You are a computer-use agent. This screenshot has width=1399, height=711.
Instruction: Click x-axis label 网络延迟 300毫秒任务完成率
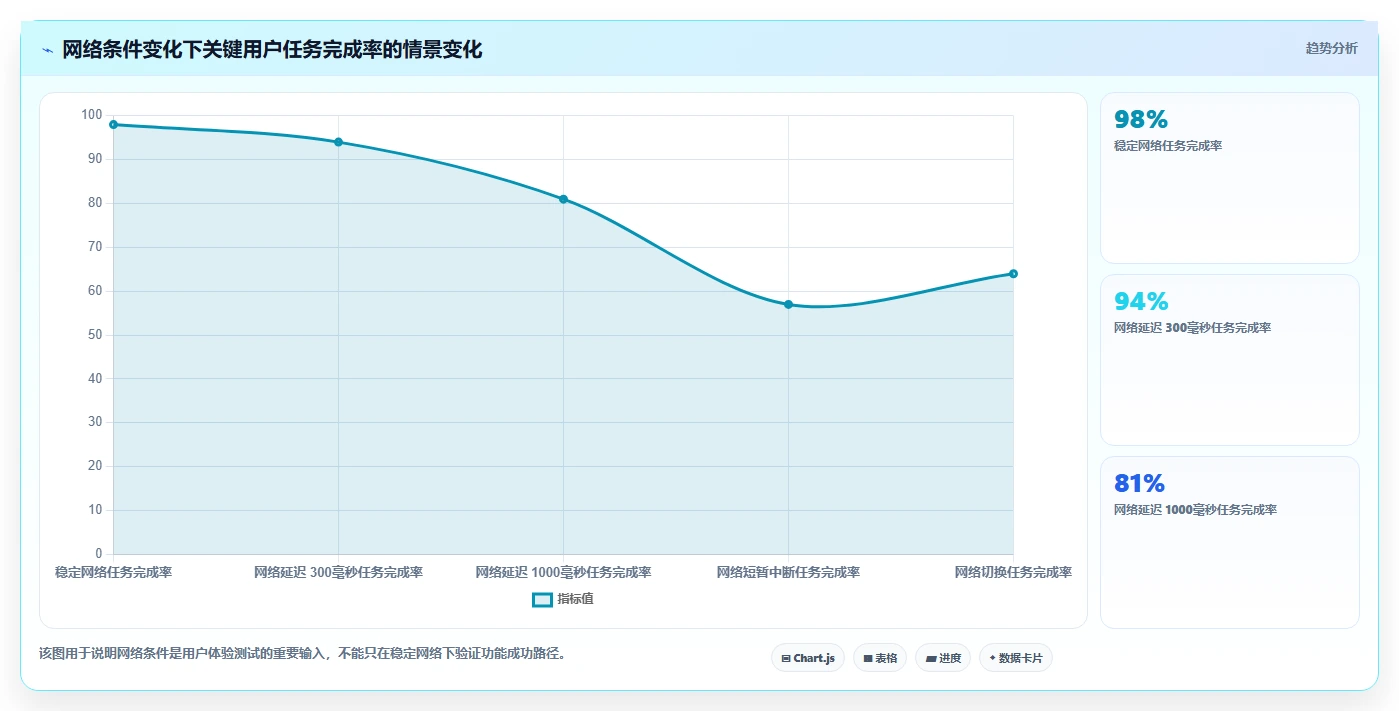point(338,573)
